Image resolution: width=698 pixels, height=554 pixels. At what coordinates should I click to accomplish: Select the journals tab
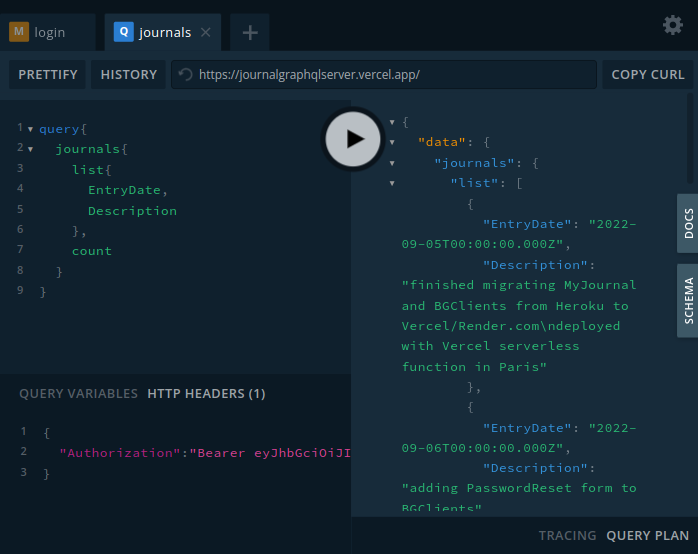162,32
